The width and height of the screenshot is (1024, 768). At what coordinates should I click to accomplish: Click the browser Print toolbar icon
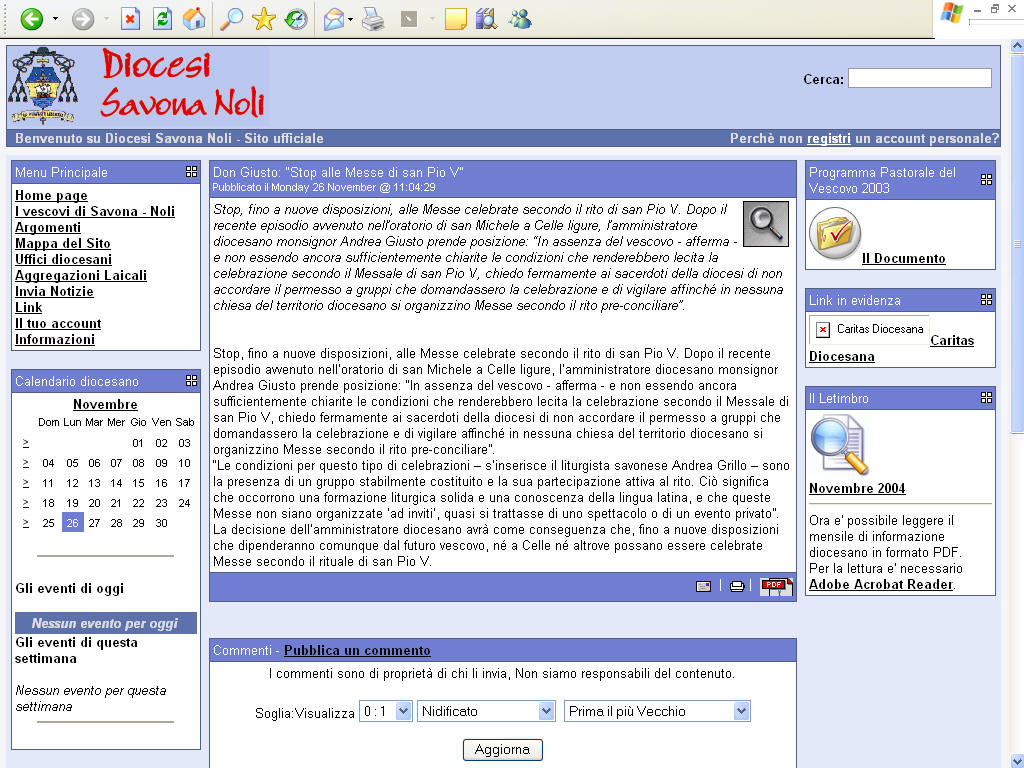coord(373,19)
